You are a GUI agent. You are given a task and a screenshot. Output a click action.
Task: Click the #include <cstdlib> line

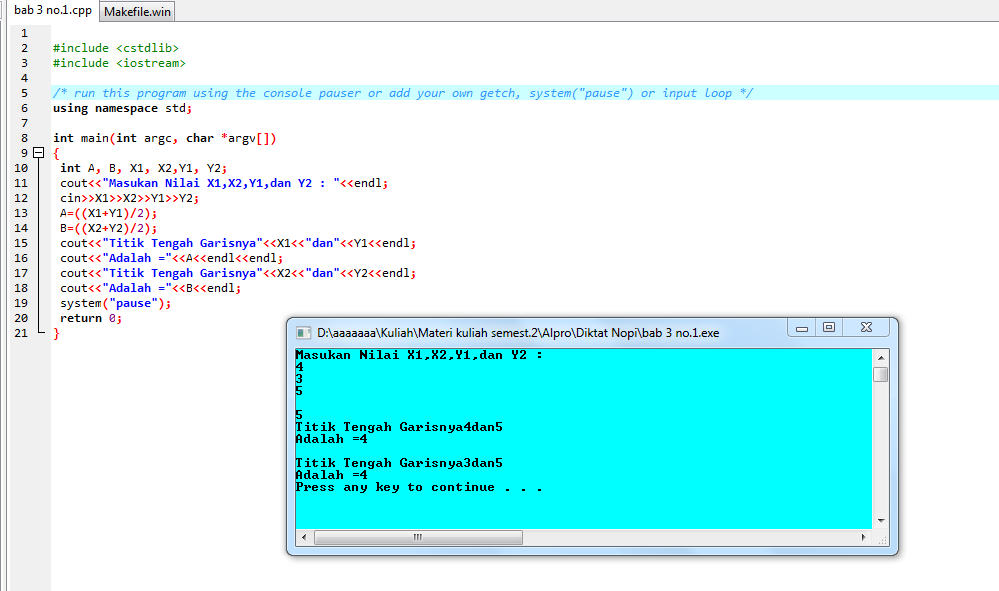(115, 48)
